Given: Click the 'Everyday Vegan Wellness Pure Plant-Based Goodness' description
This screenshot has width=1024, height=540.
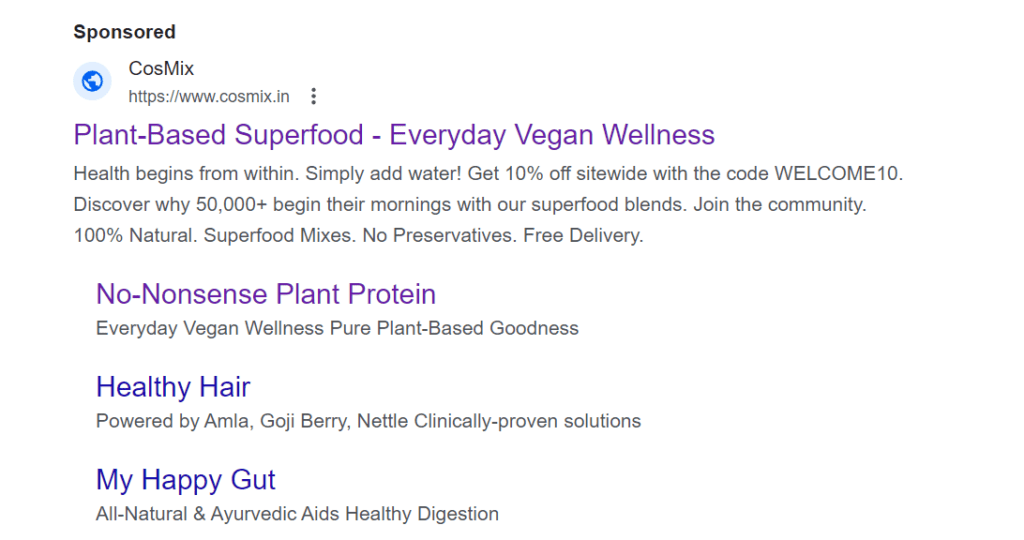Looking at the screenshot, I should pyautogui.click(x=337, y=328).
